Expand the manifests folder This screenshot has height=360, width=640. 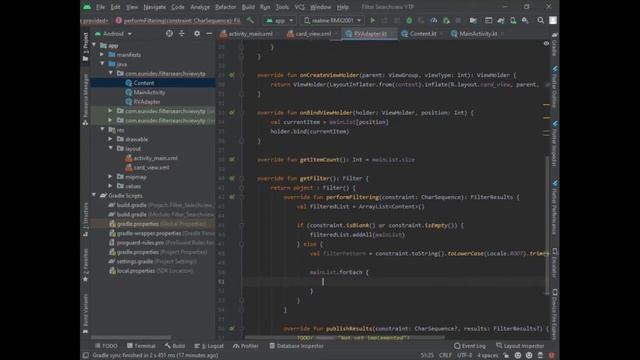[x=102, y=55]
